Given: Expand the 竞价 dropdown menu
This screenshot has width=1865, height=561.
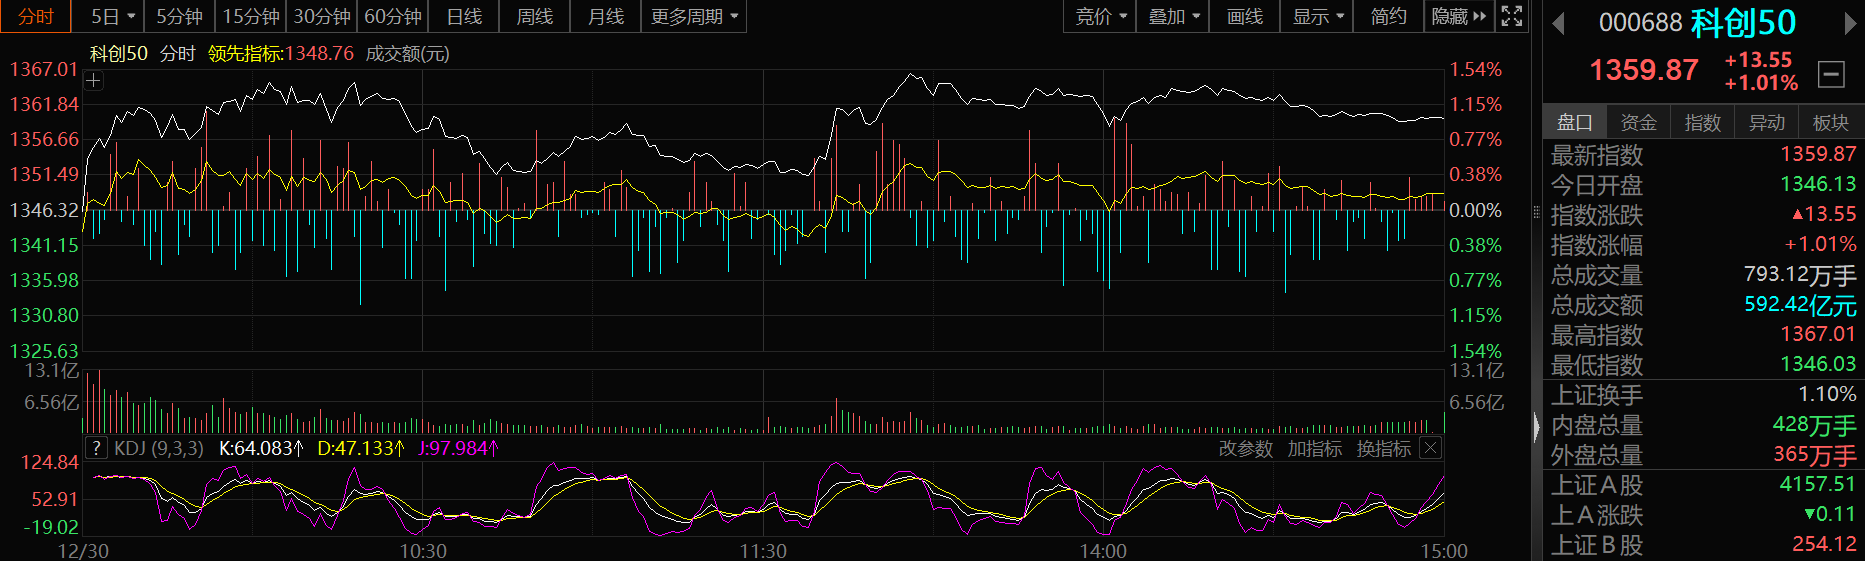Looking at the screenshot, I should point(1100,16).
